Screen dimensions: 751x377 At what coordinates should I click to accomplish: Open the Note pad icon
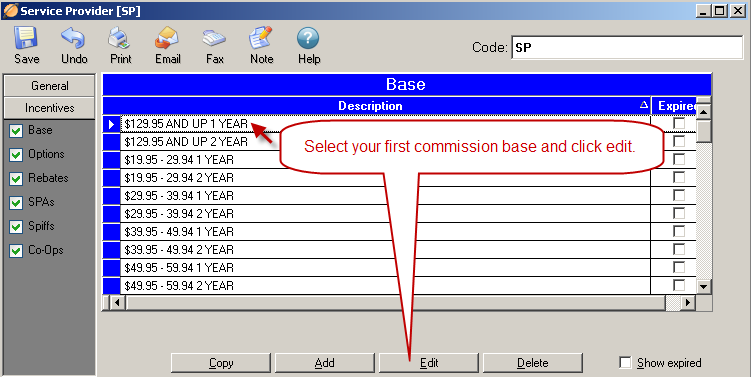point(261,38)
